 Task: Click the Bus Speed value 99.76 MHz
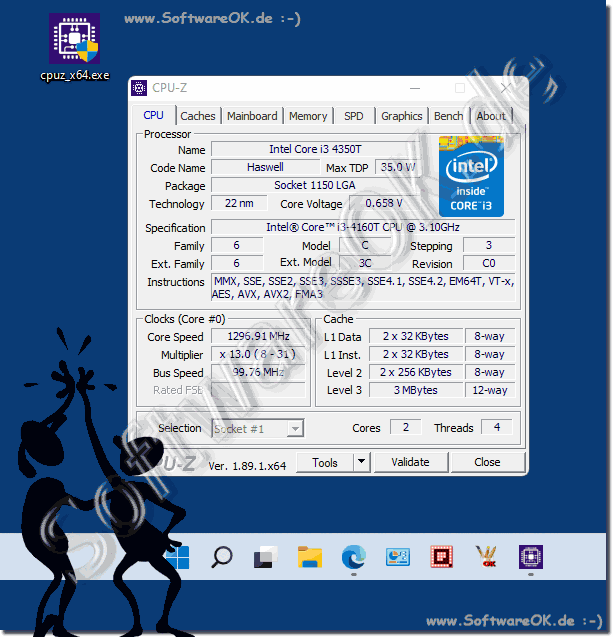pos(258,372)
